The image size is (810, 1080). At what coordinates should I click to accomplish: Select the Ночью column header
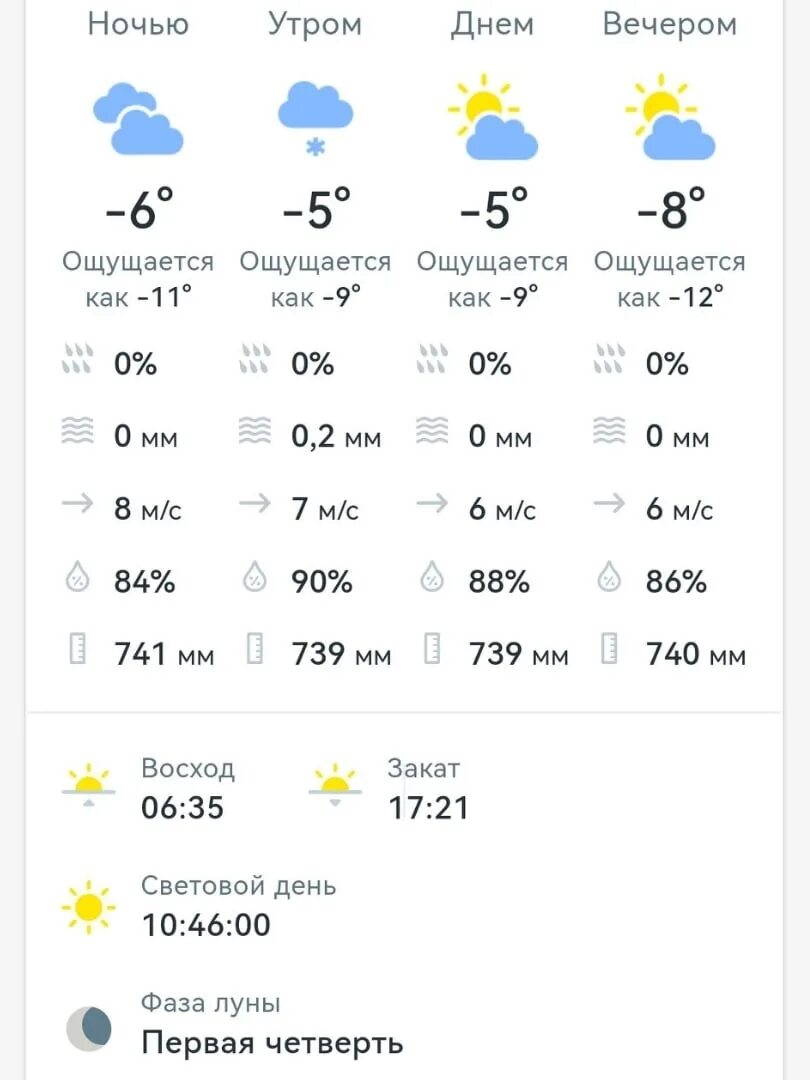(138, 24)
